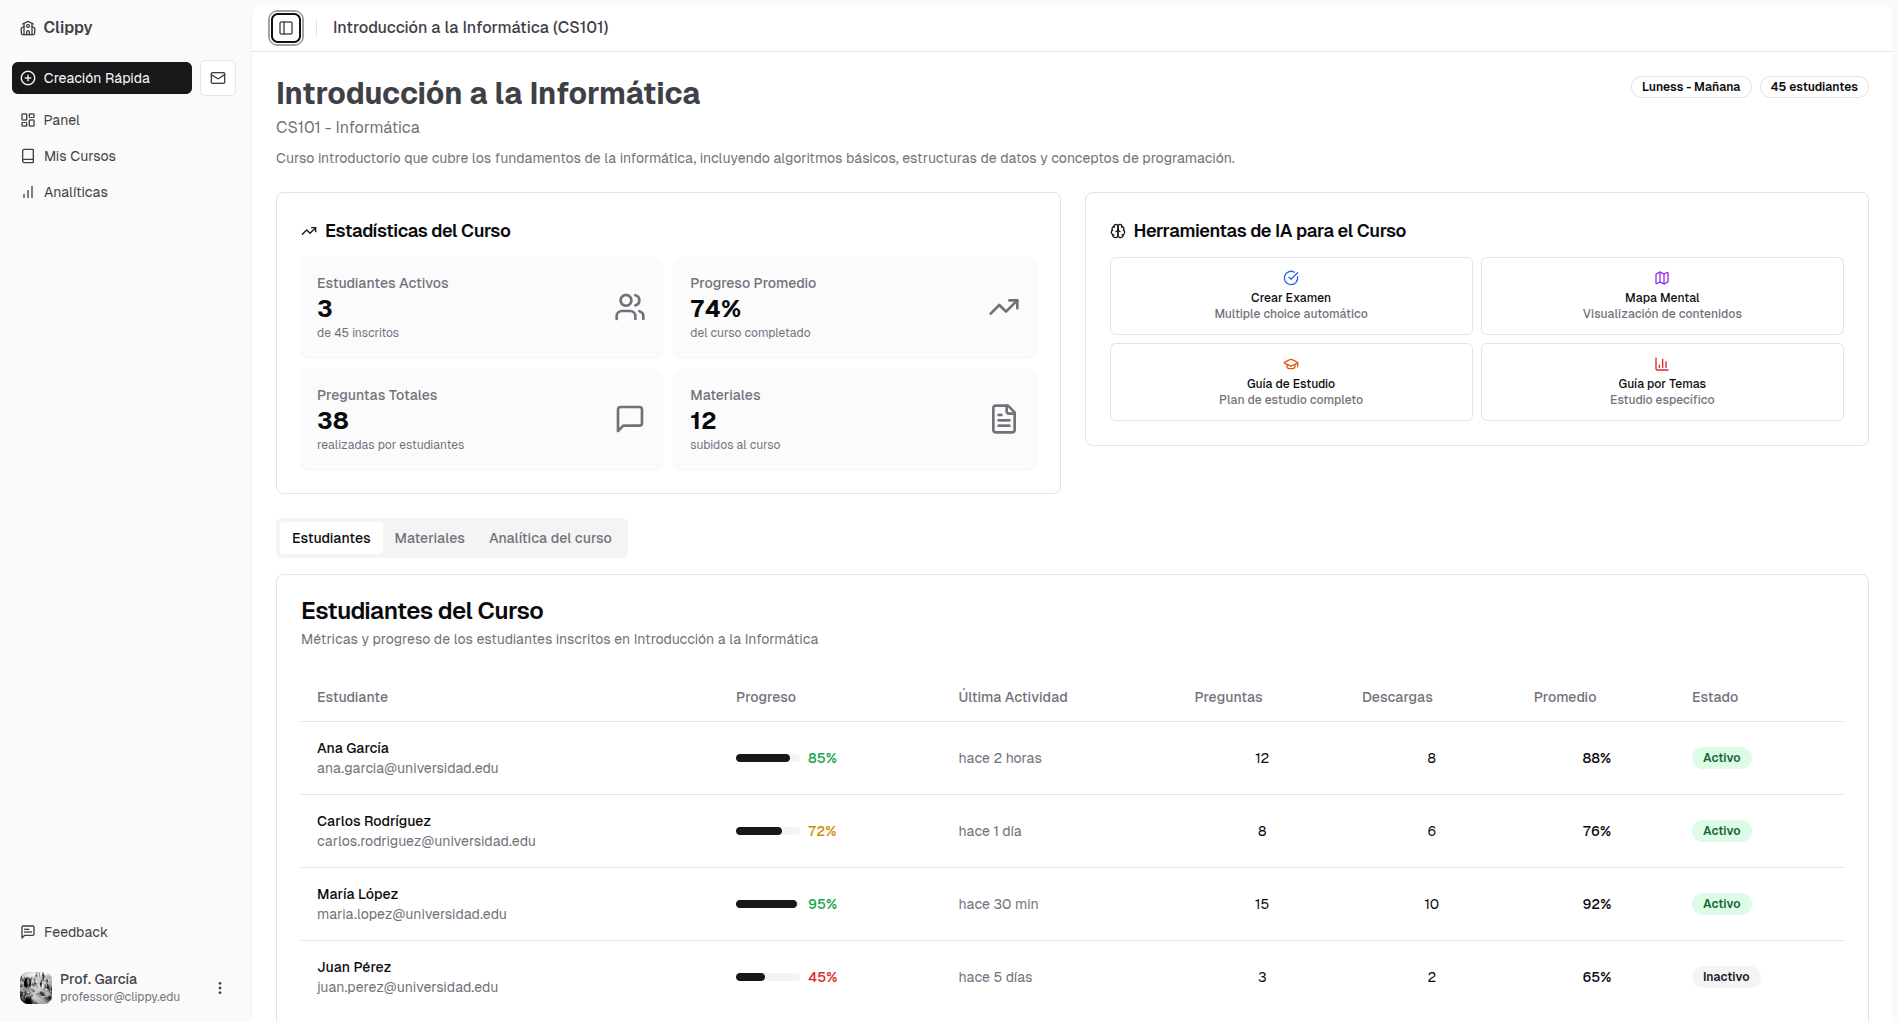This screenshot has width=1899, height=1022.
Task: Open Prof. García's profile avatar
Action: (x=35, y=987)
